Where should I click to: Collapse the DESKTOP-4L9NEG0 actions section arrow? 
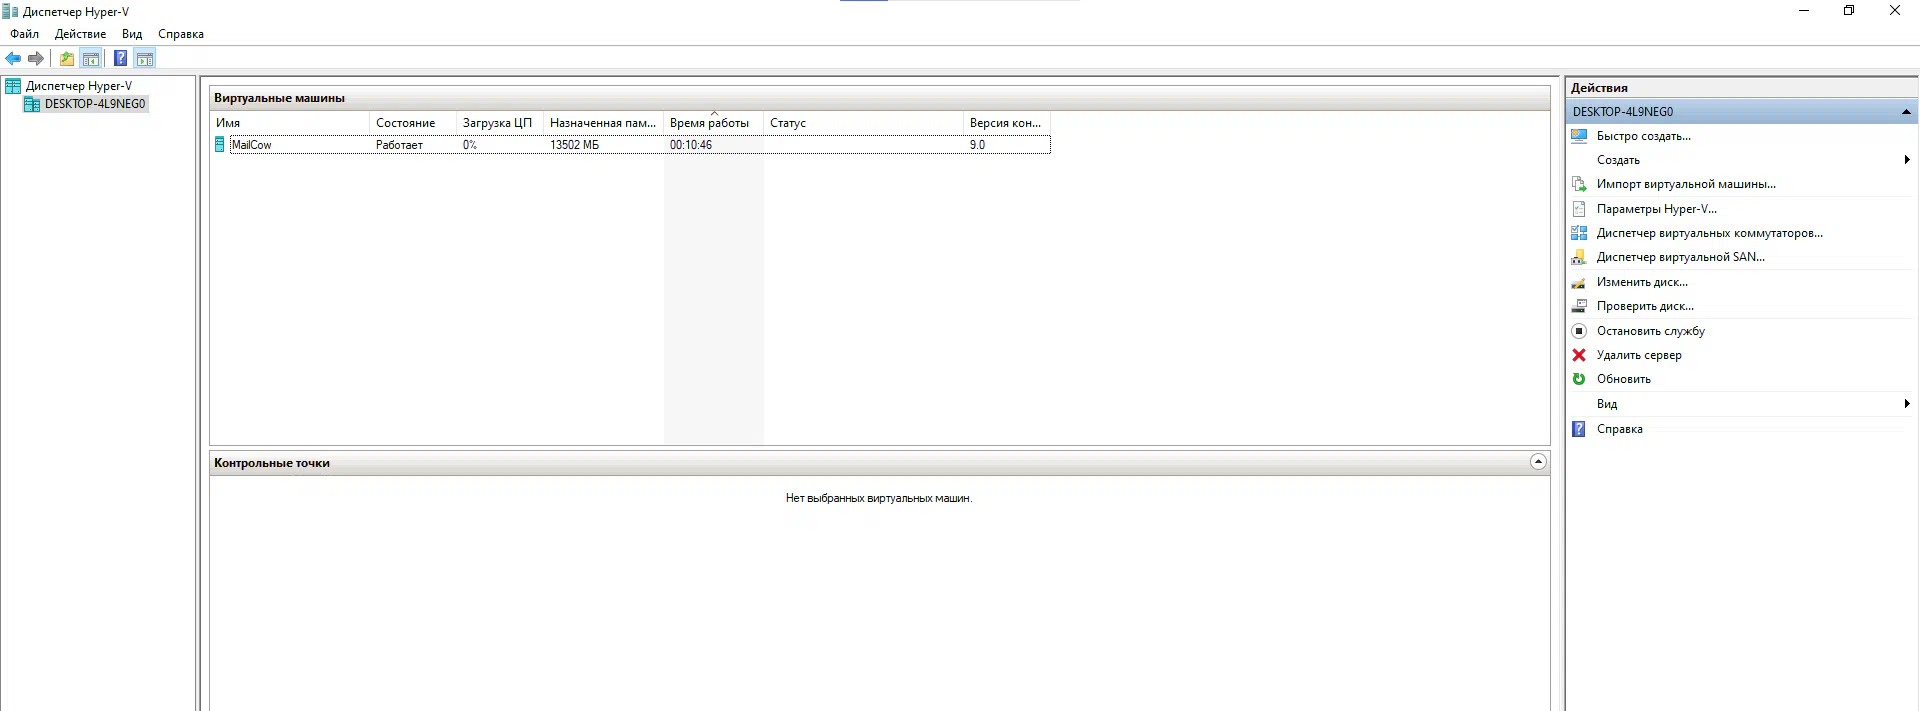(x=1906, y=112)
